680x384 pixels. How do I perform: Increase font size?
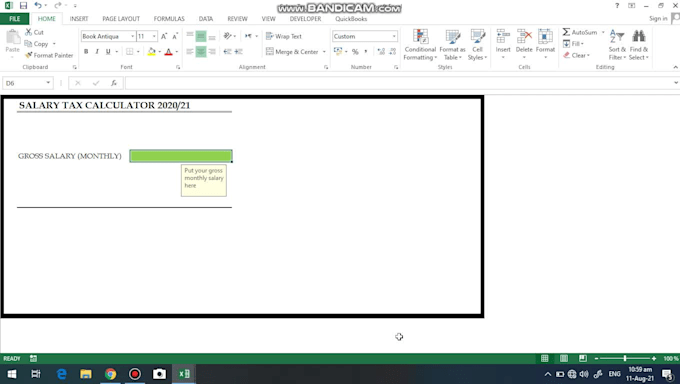[164, 36]
